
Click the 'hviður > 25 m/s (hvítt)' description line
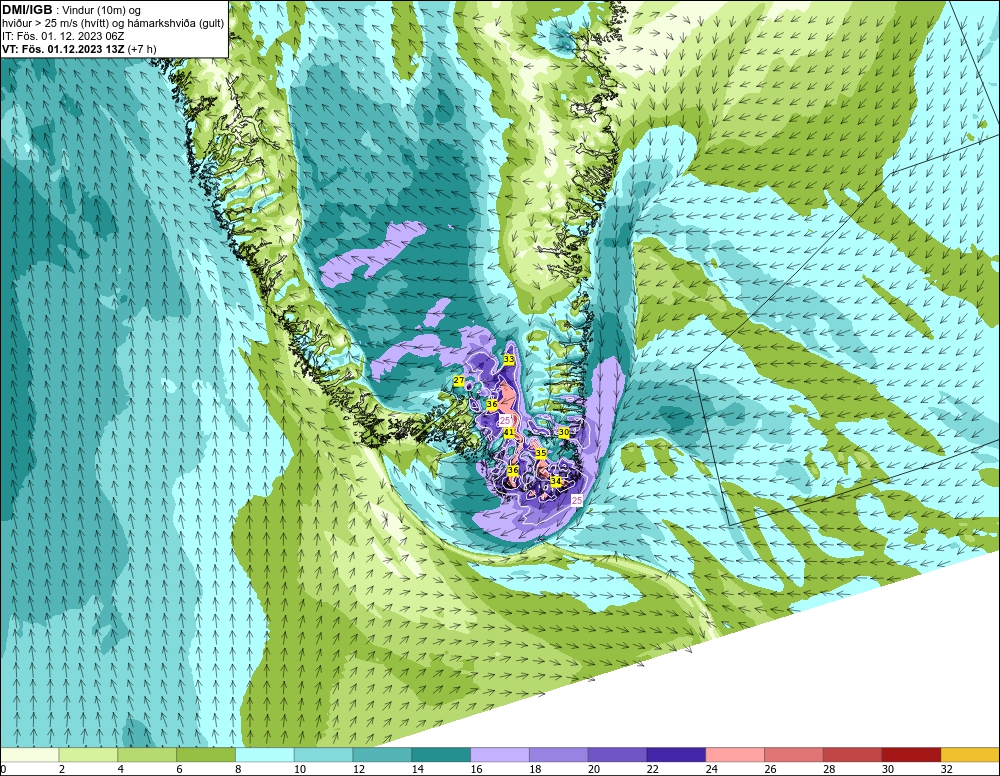(x=113, y=23)
